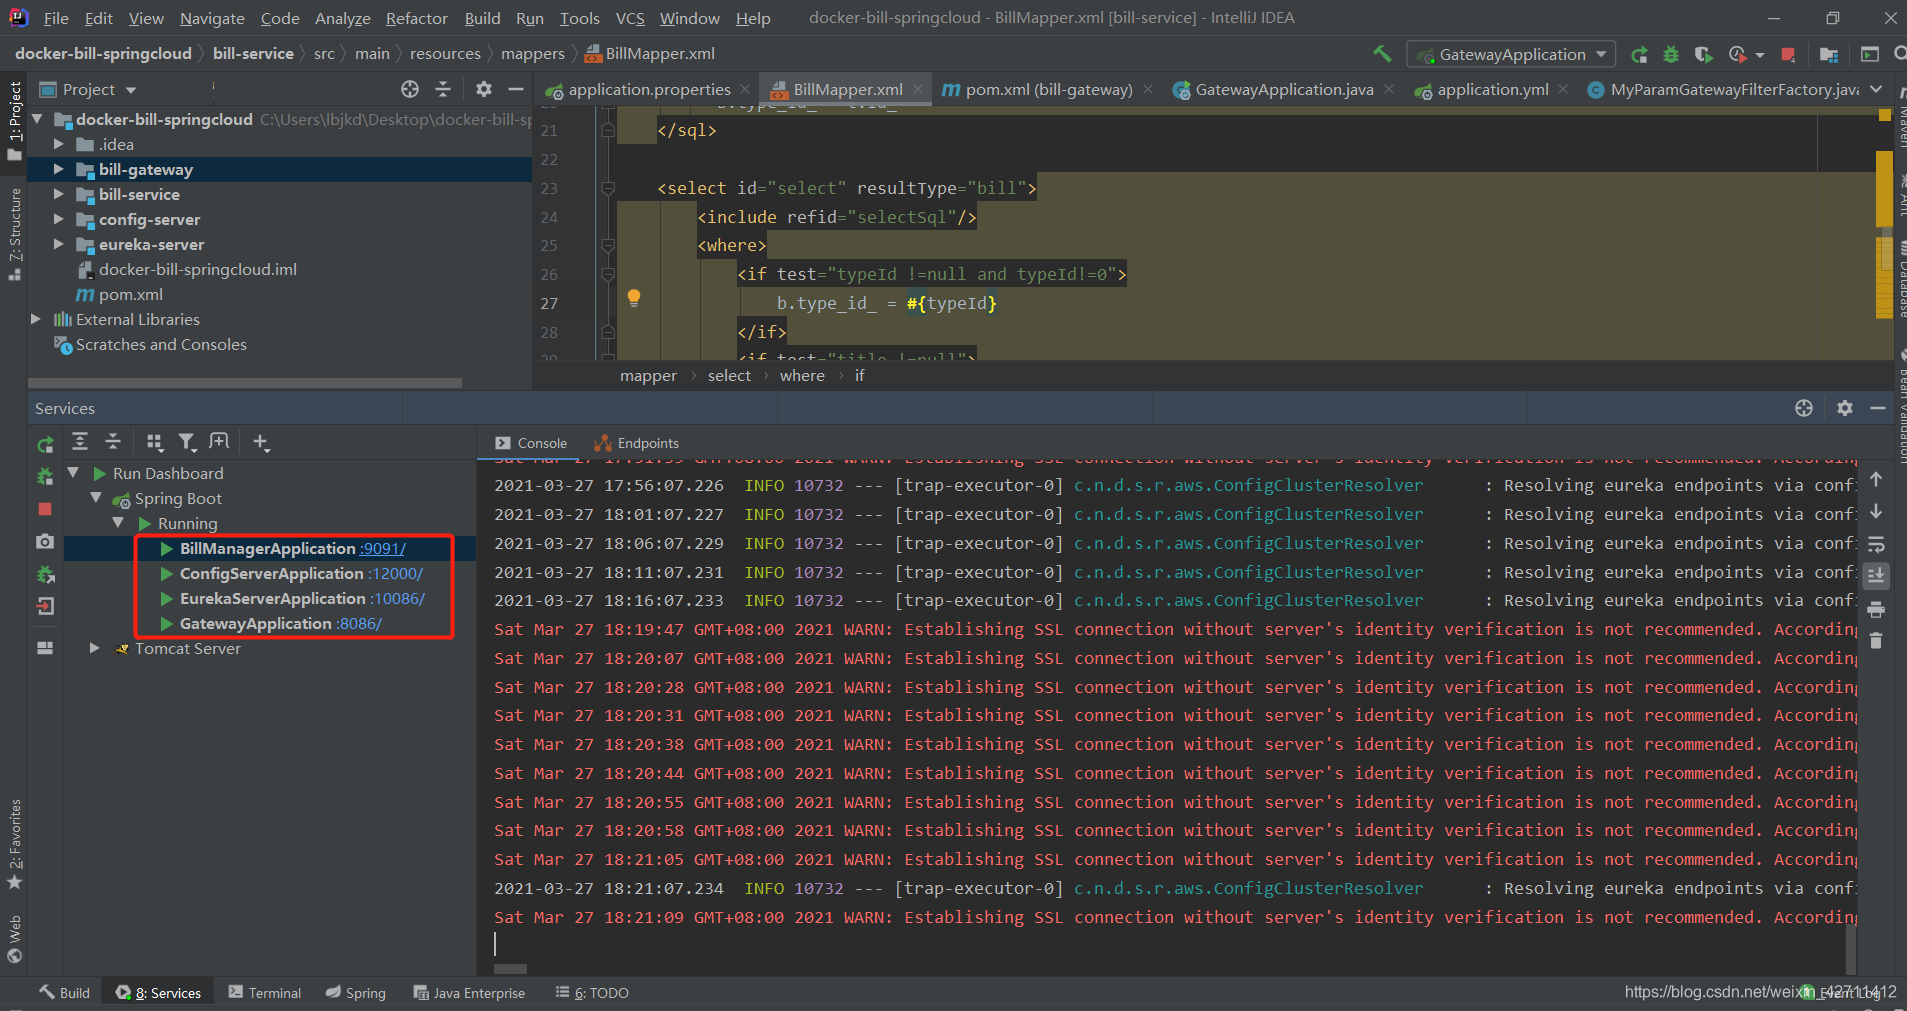Image resolution: width=1907 pixels, height=1011 pixels.
Task: Clear console with the trash icon
Action: point(1876,640)
